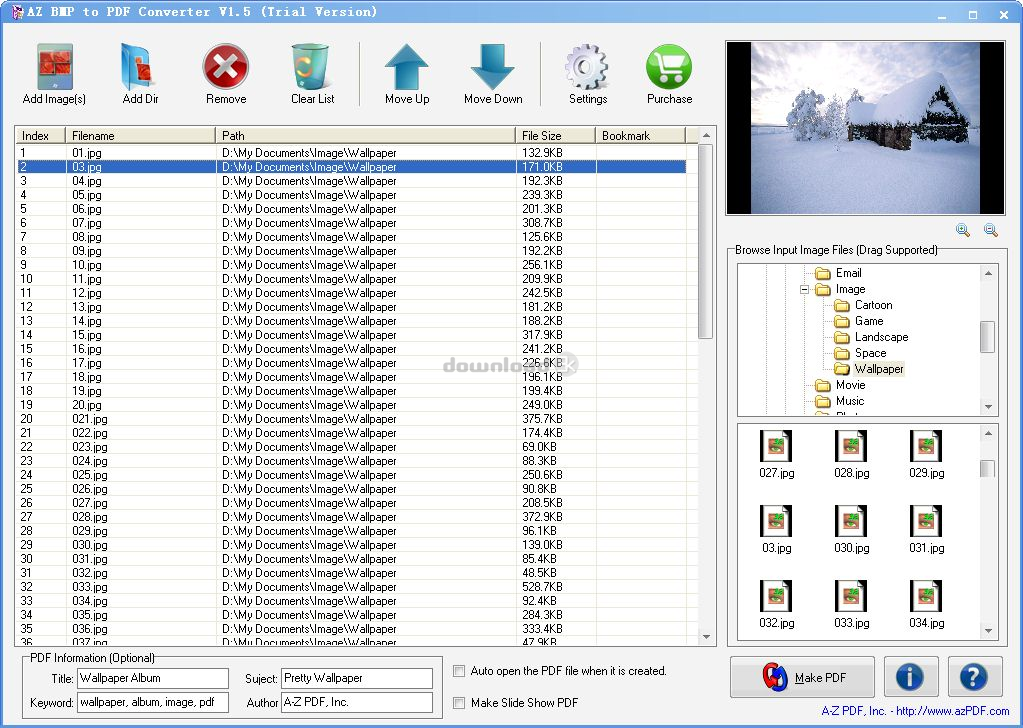Viewport: 1023px width, 728px height.
Task: Sort list by Index column header
Action: click(40, 136)
